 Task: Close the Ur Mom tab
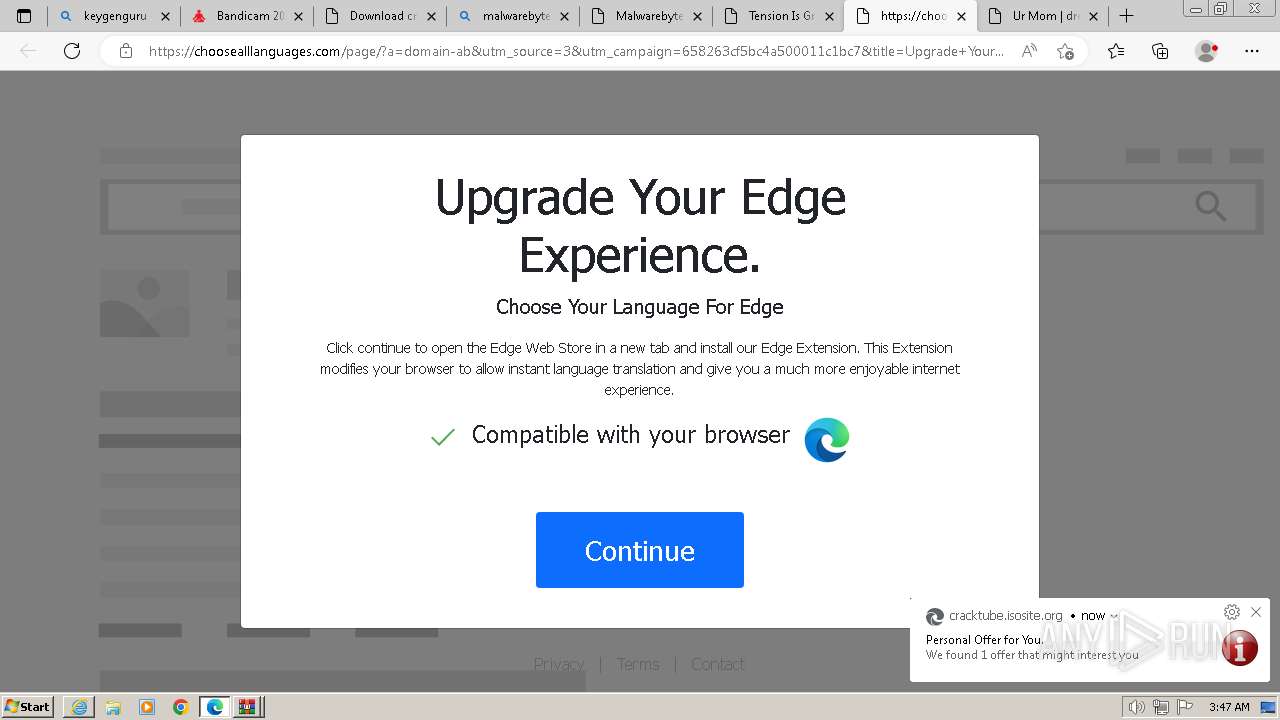[1093, 16]
